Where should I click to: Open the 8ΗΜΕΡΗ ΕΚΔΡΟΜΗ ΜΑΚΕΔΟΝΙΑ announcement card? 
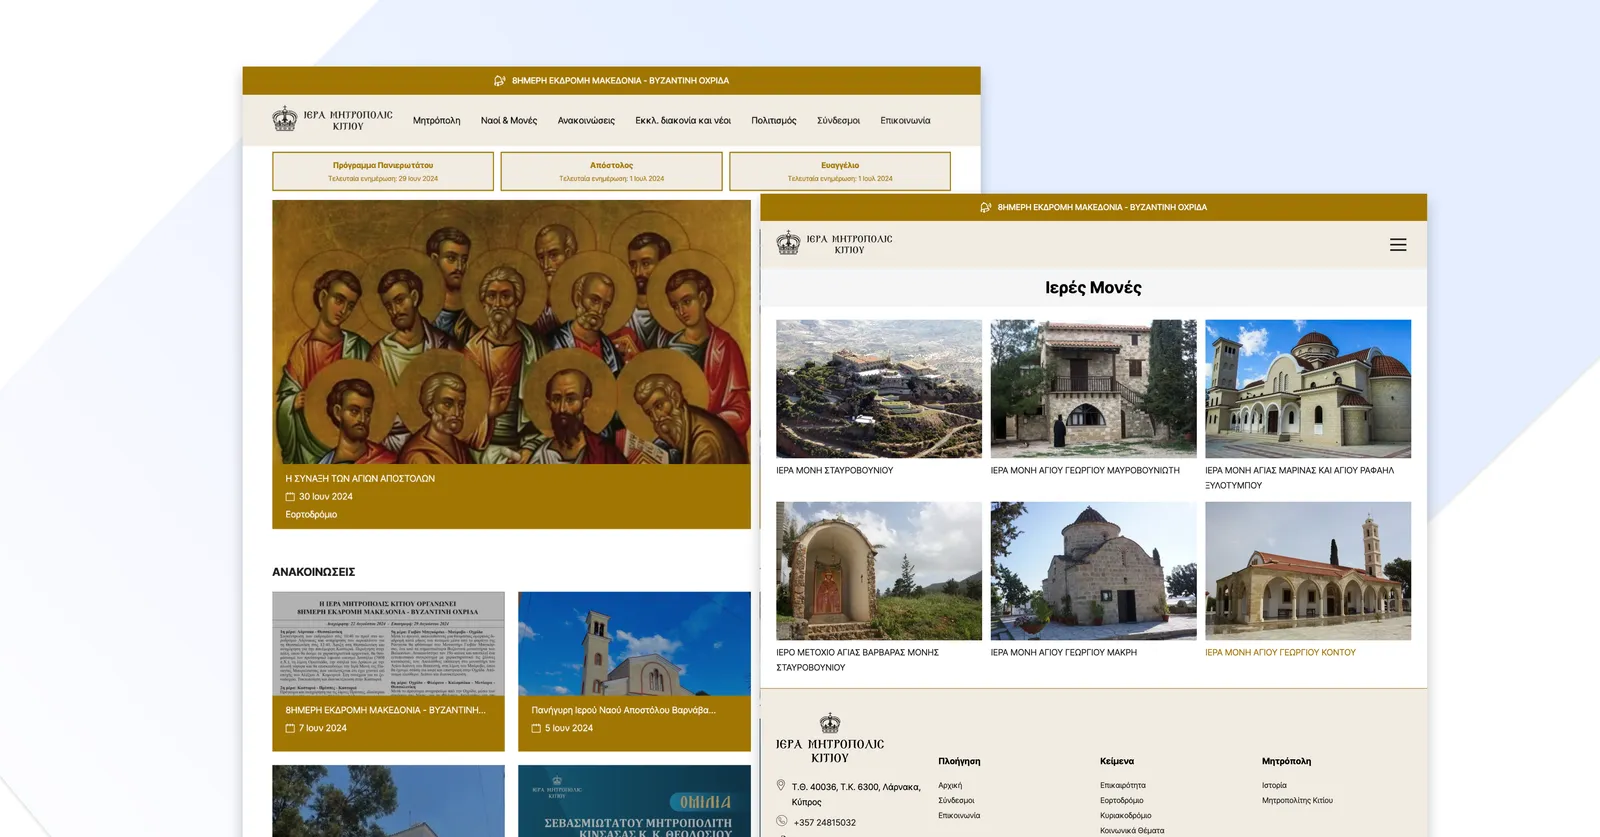click(x=388, y=671)
